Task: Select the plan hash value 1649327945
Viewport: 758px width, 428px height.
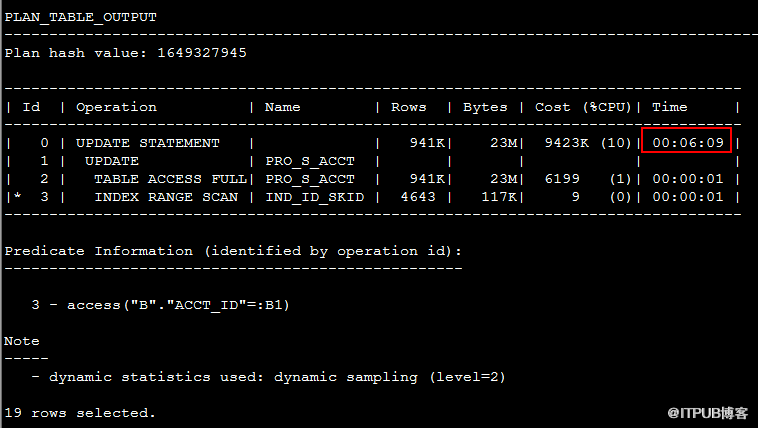Action: (202, 53)
